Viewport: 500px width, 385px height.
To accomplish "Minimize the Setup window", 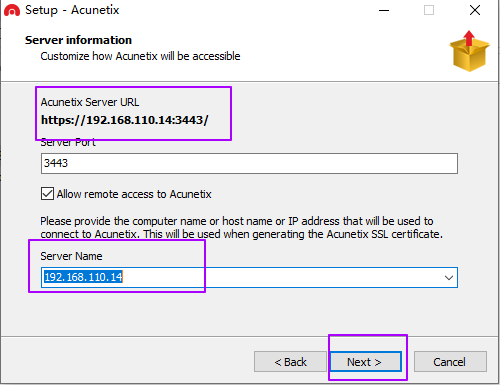I will click(384, 10).
